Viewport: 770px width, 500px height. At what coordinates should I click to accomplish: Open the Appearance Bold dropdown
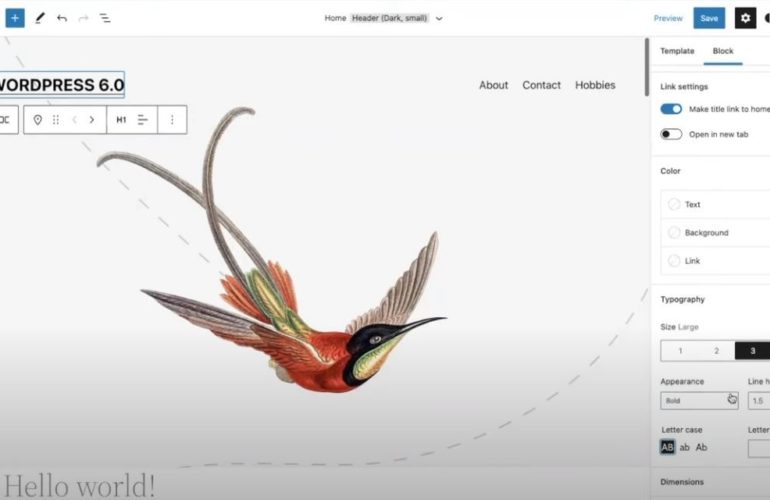[699, 400]
